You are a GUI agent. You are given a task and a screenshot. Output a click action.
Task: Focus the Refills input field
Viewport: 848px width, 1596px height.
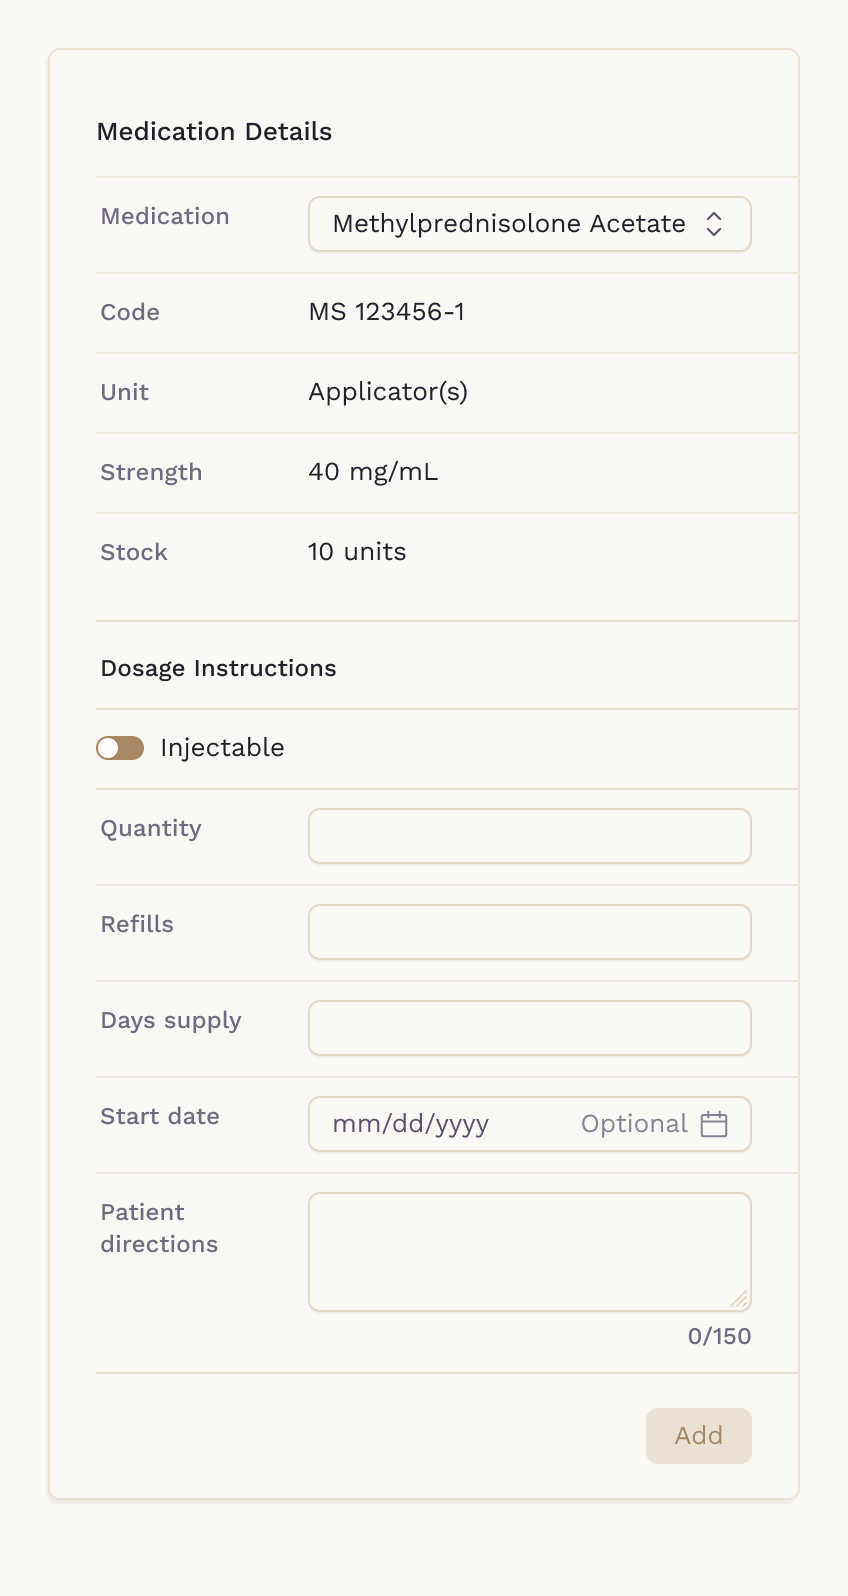(x=530, y=932)
